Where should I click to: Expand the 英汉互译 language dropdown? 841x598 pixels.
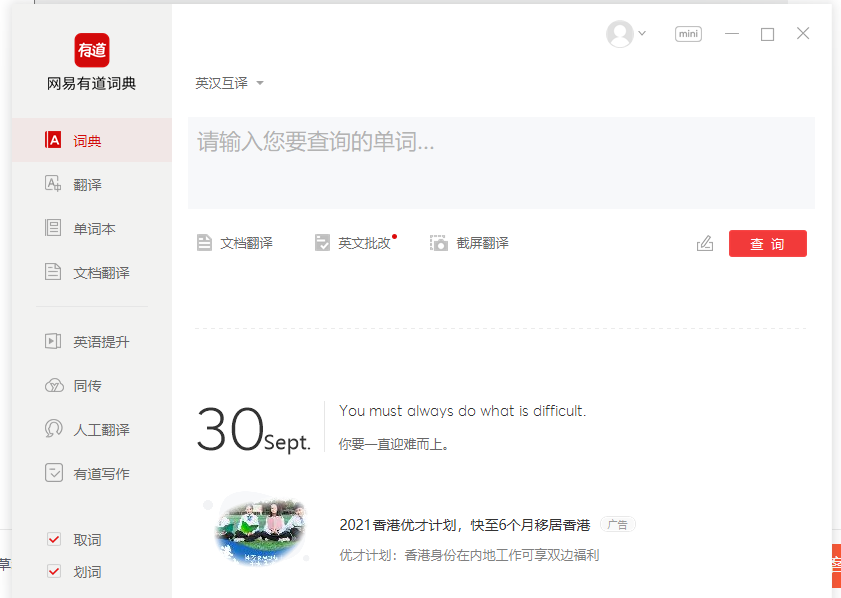pyautogui.click(x=230, y=83)
